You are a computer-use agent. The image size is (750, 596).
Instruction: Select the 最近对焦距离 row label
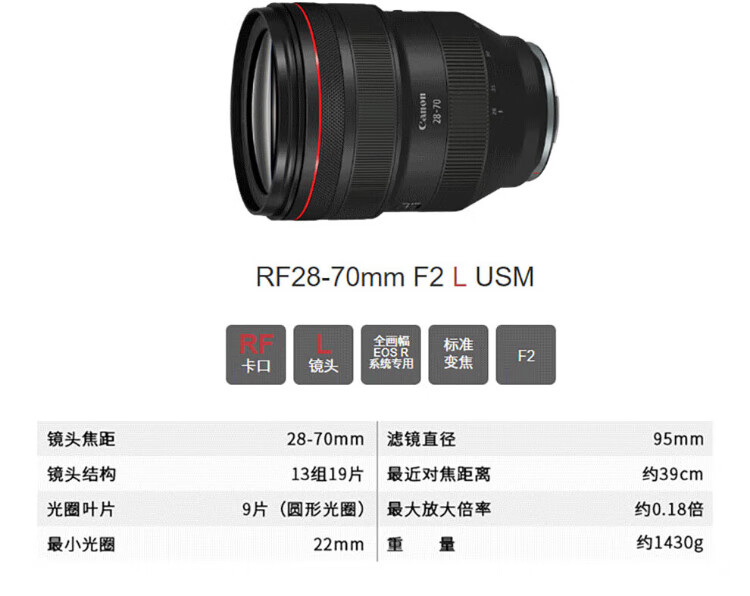[439, 475]
